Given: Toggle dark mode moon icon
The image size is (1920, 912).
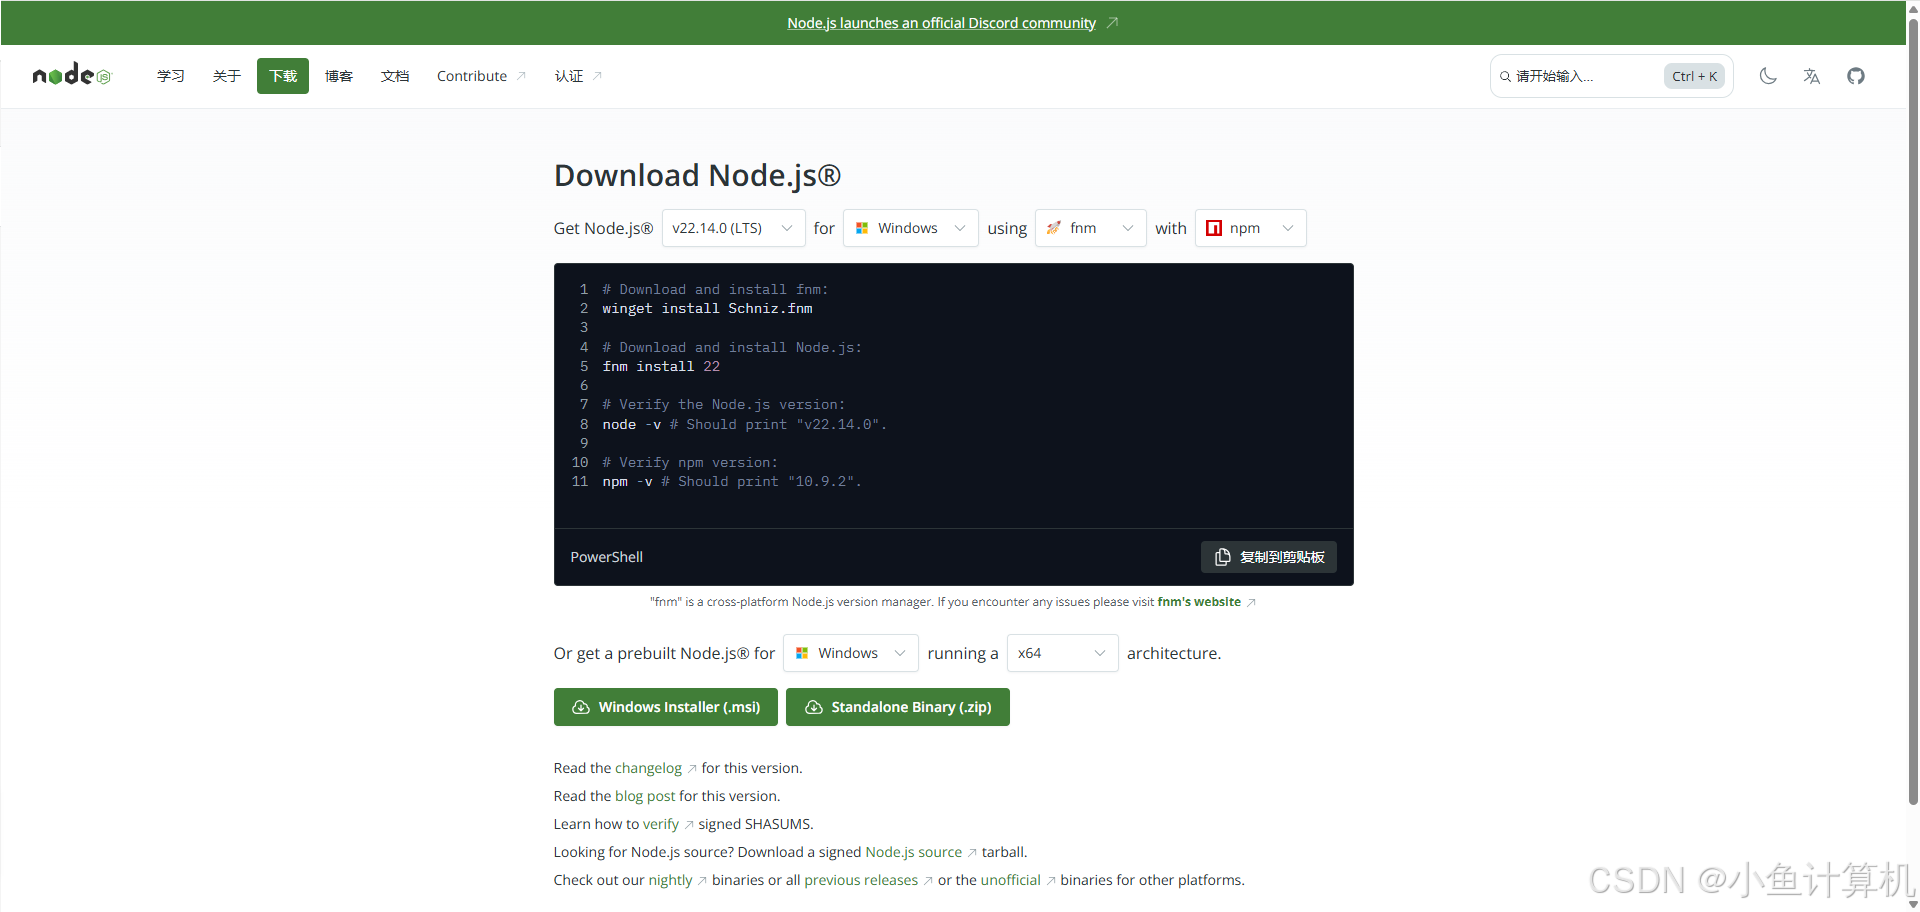Looking at the screenshot, I should [x=1768, y=76].
